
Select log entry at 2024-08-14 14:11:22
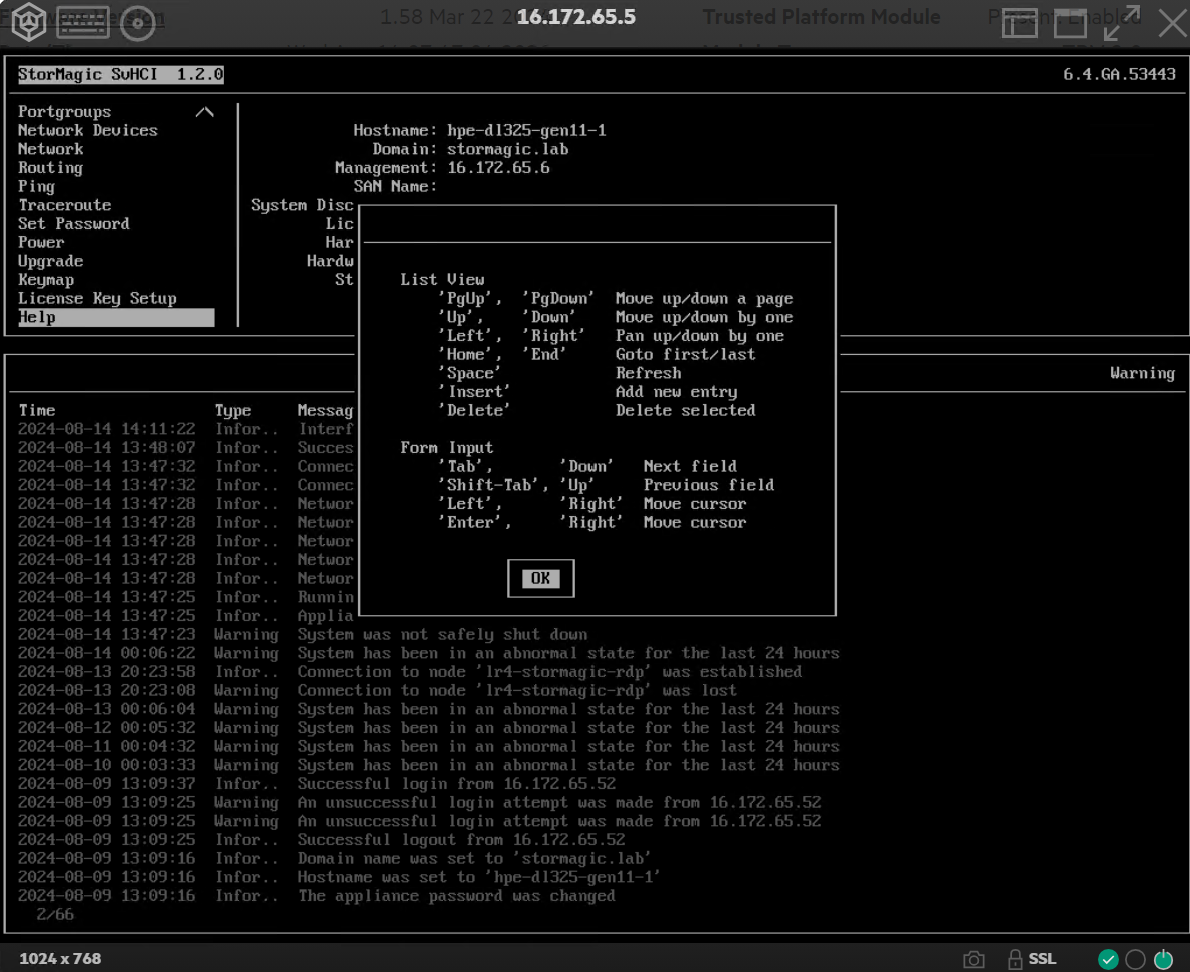186,429
